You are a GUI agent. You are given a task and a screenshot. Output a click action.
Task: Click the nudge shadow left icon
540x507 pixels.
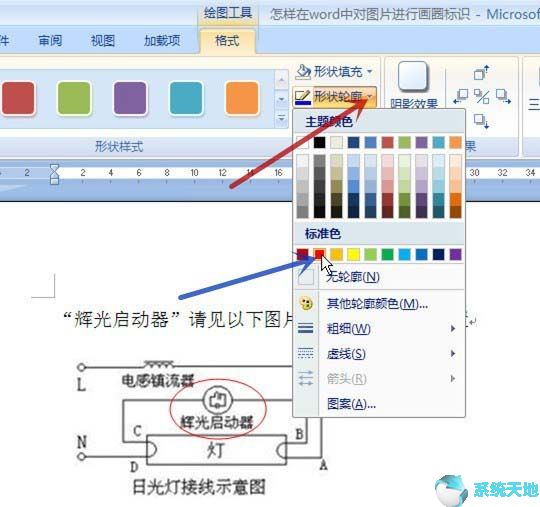point(460,96)
